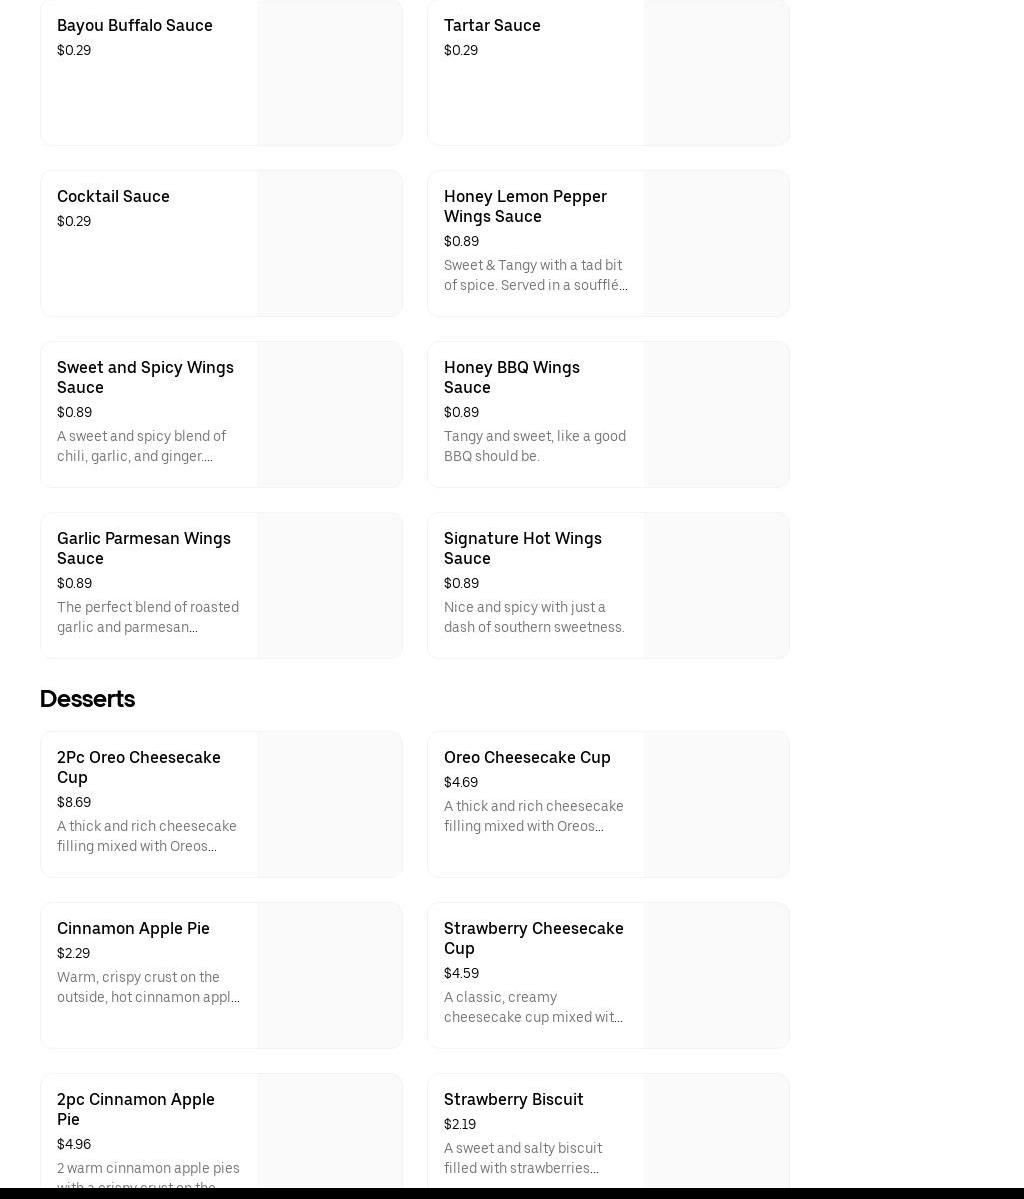Click the Signature Hot Wings Sauce name
Image resolution: width=1024 pixels, height=1199 pixels.
point(523,548)
